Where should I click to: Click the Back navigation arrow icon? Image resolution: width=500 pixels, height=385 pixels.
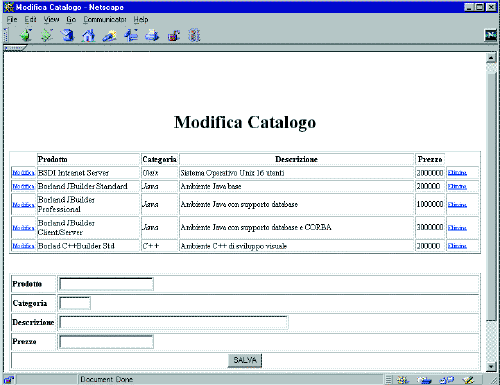point(26,35)
